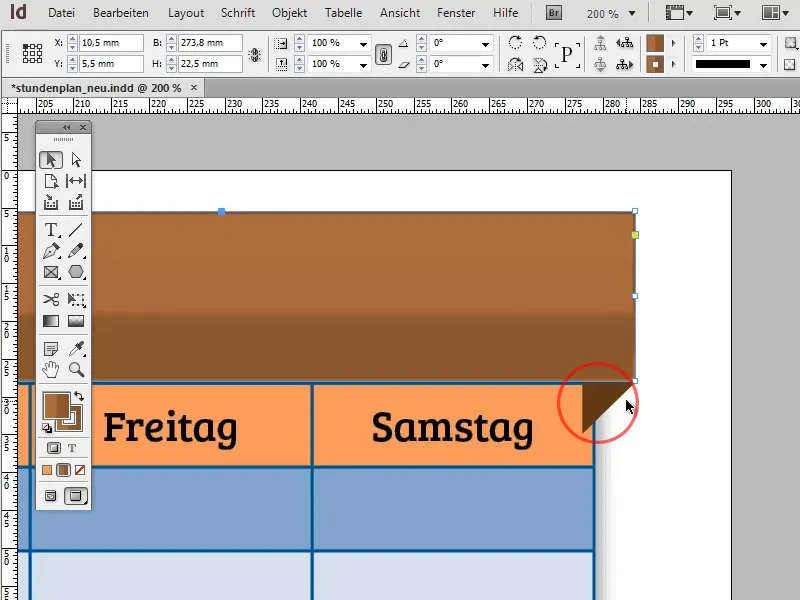Open the Fenster menu
This screenshot has width=800, height=600.
(x=456, y=13)
